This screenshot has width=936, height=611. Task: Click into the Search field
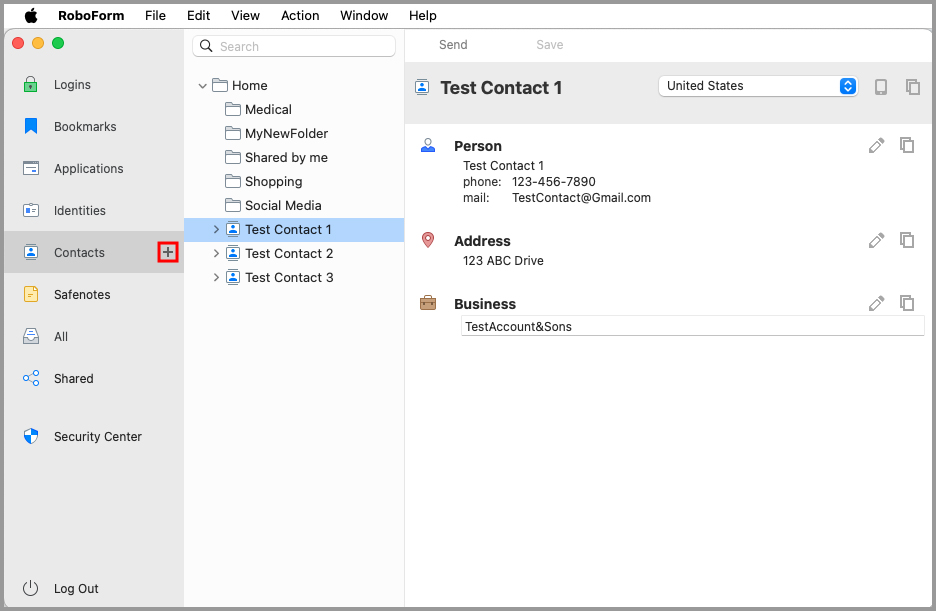pos(294,47)
